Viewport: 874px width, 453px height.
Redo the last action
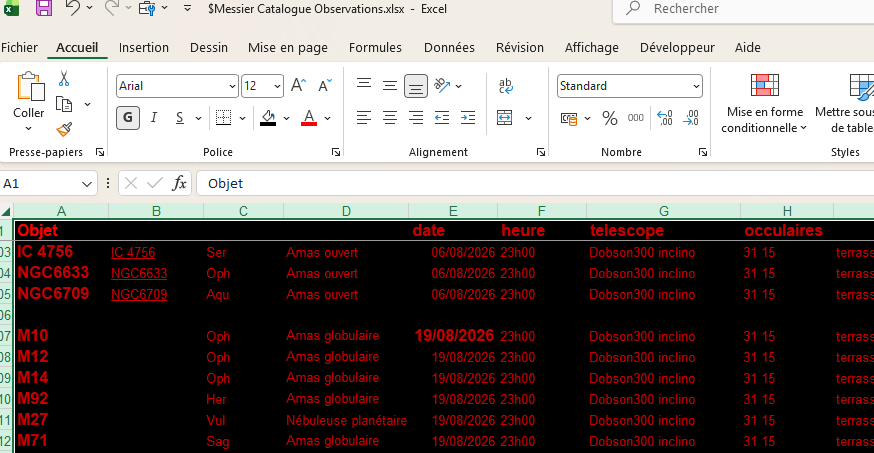tap(112, 8)
